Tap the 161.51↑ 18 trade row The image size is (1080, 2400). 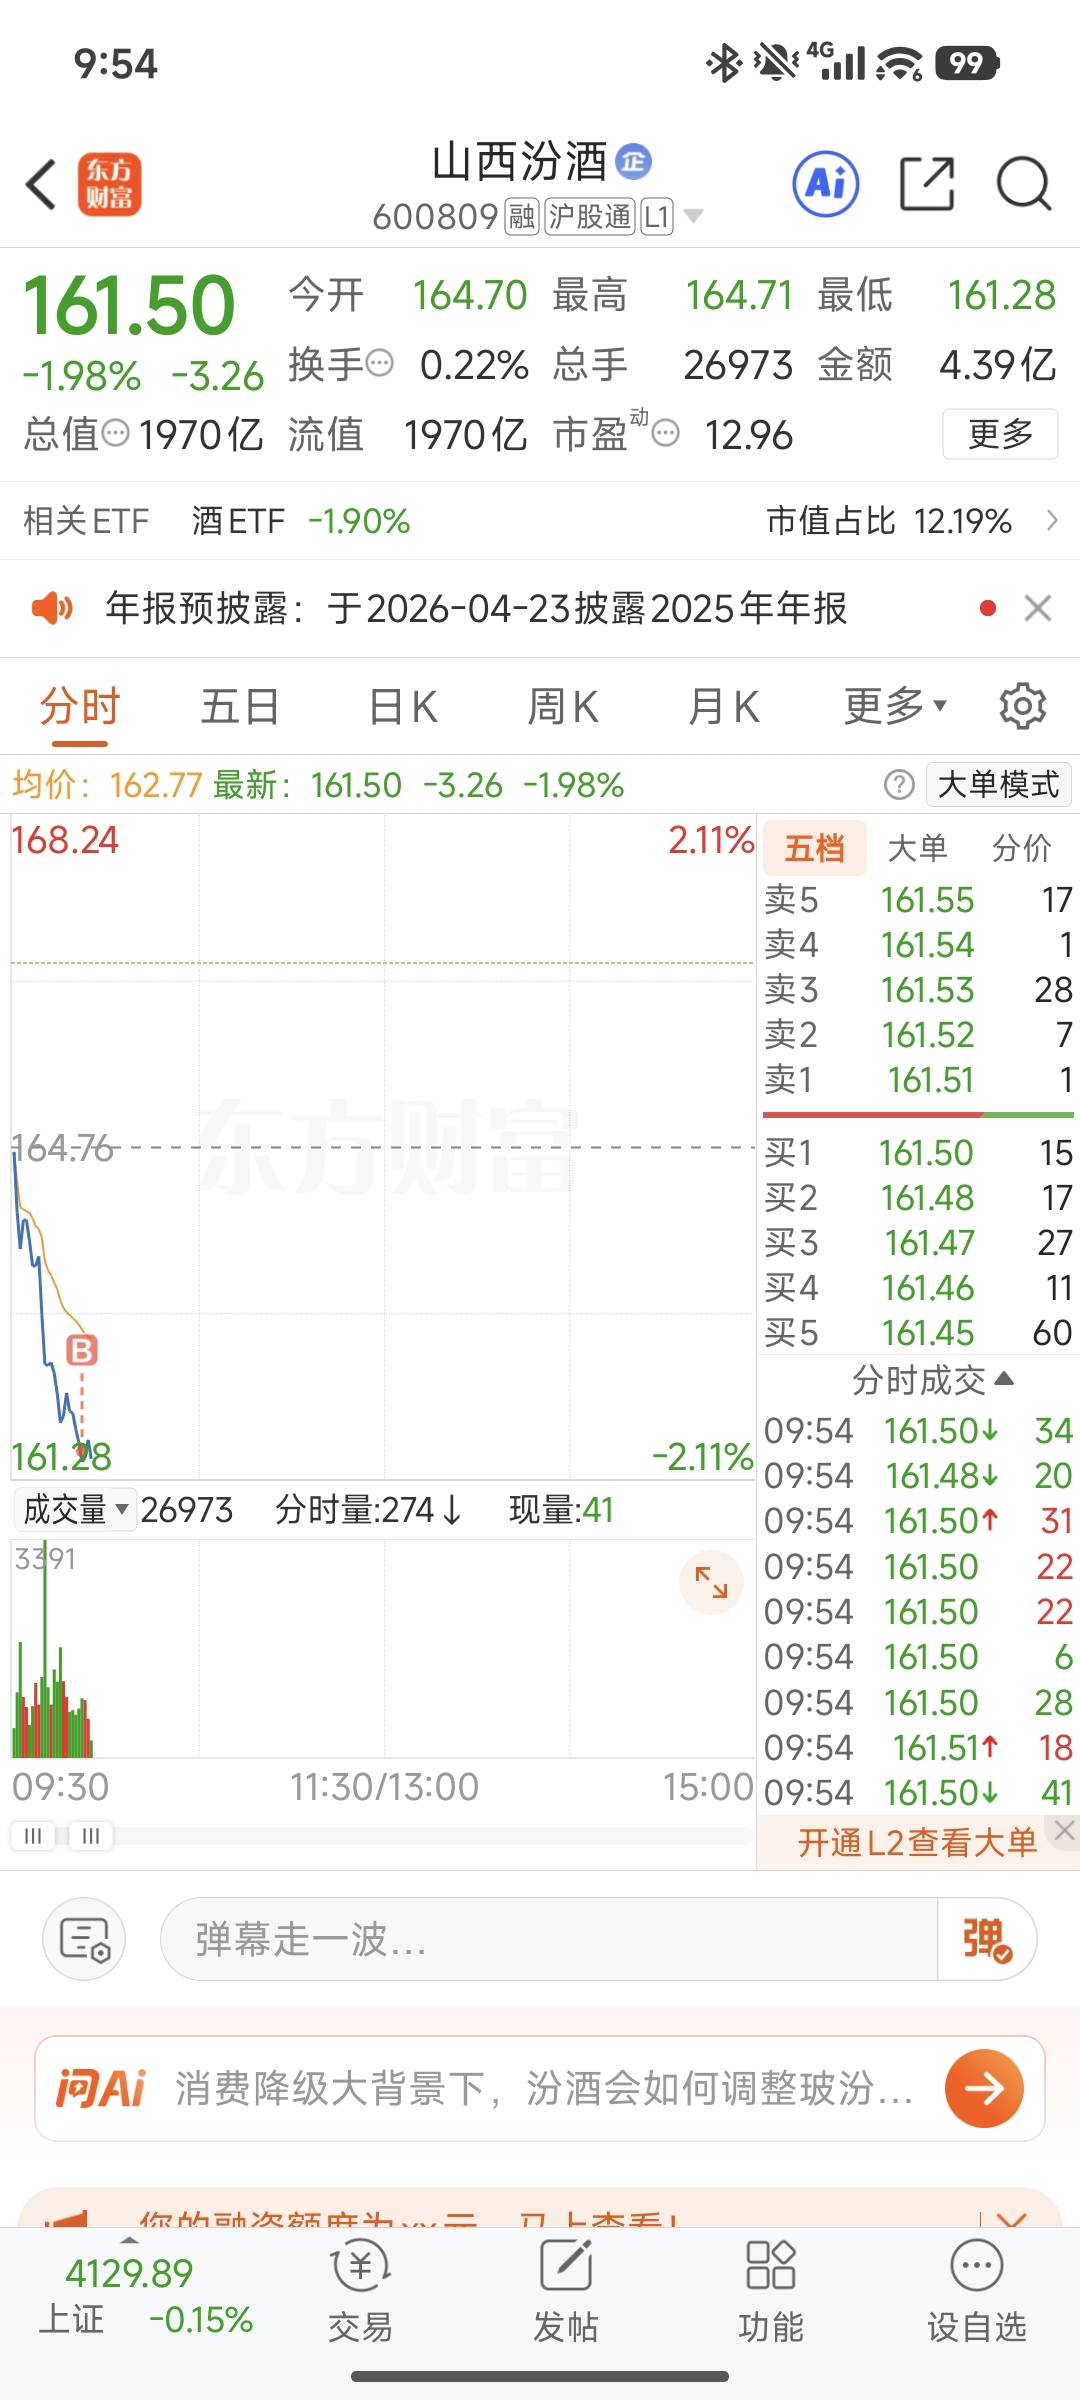[918, 1747]
